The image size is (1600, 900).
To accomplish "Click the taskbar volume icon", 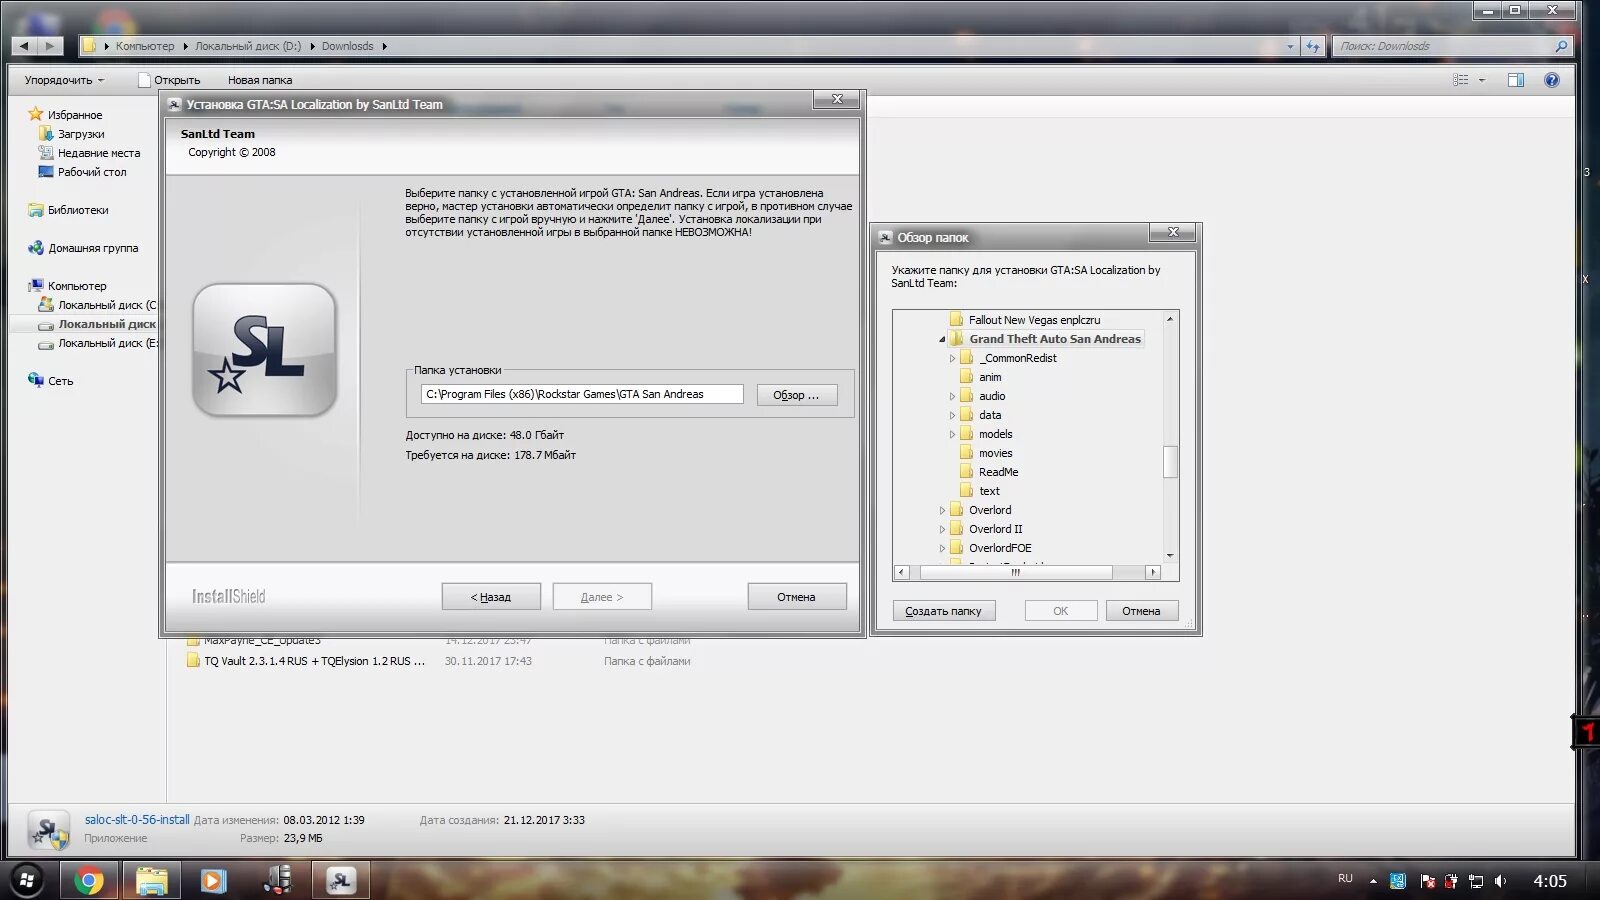I will (1500, 881).
